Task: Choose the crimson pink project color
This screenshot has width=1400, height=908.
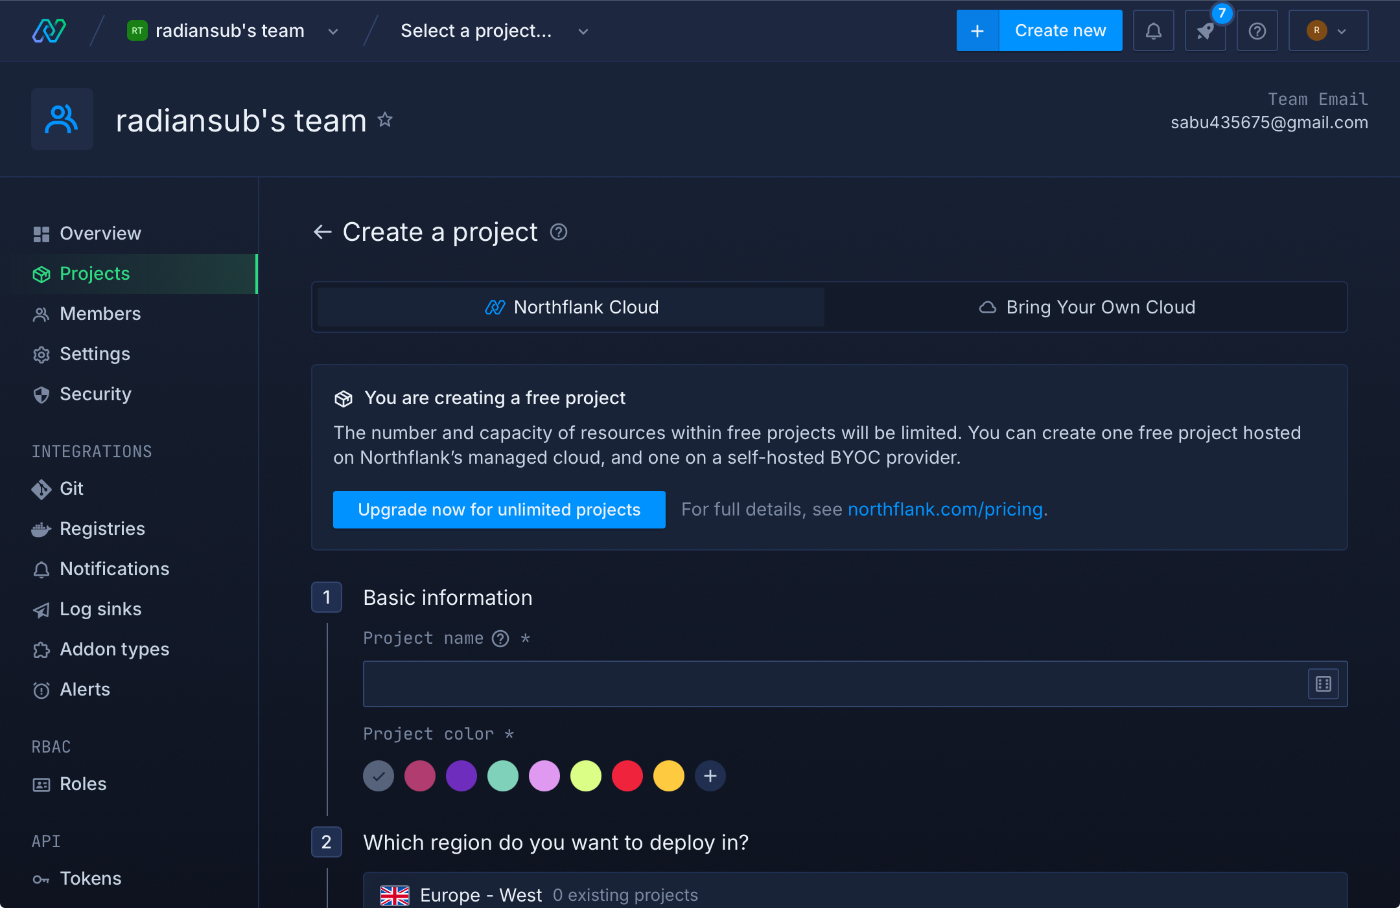Action: (x=420, y=776)
